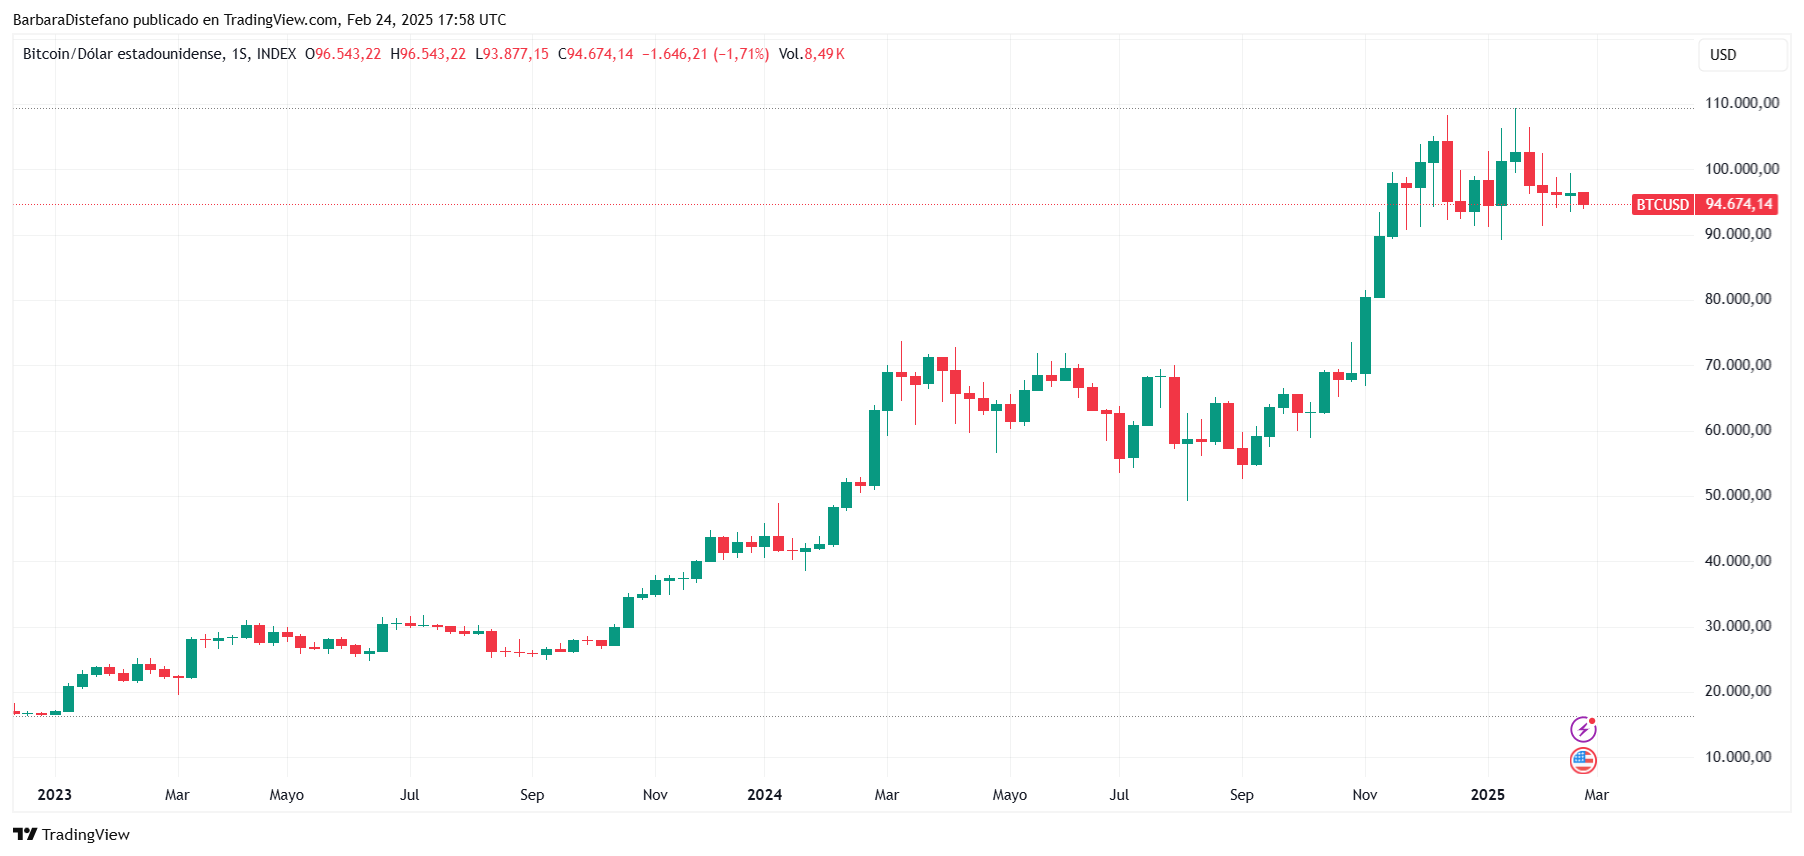Click the 2023 marker on time axis
This screenshot has height=856, width=1804.
tap(54, 794)
